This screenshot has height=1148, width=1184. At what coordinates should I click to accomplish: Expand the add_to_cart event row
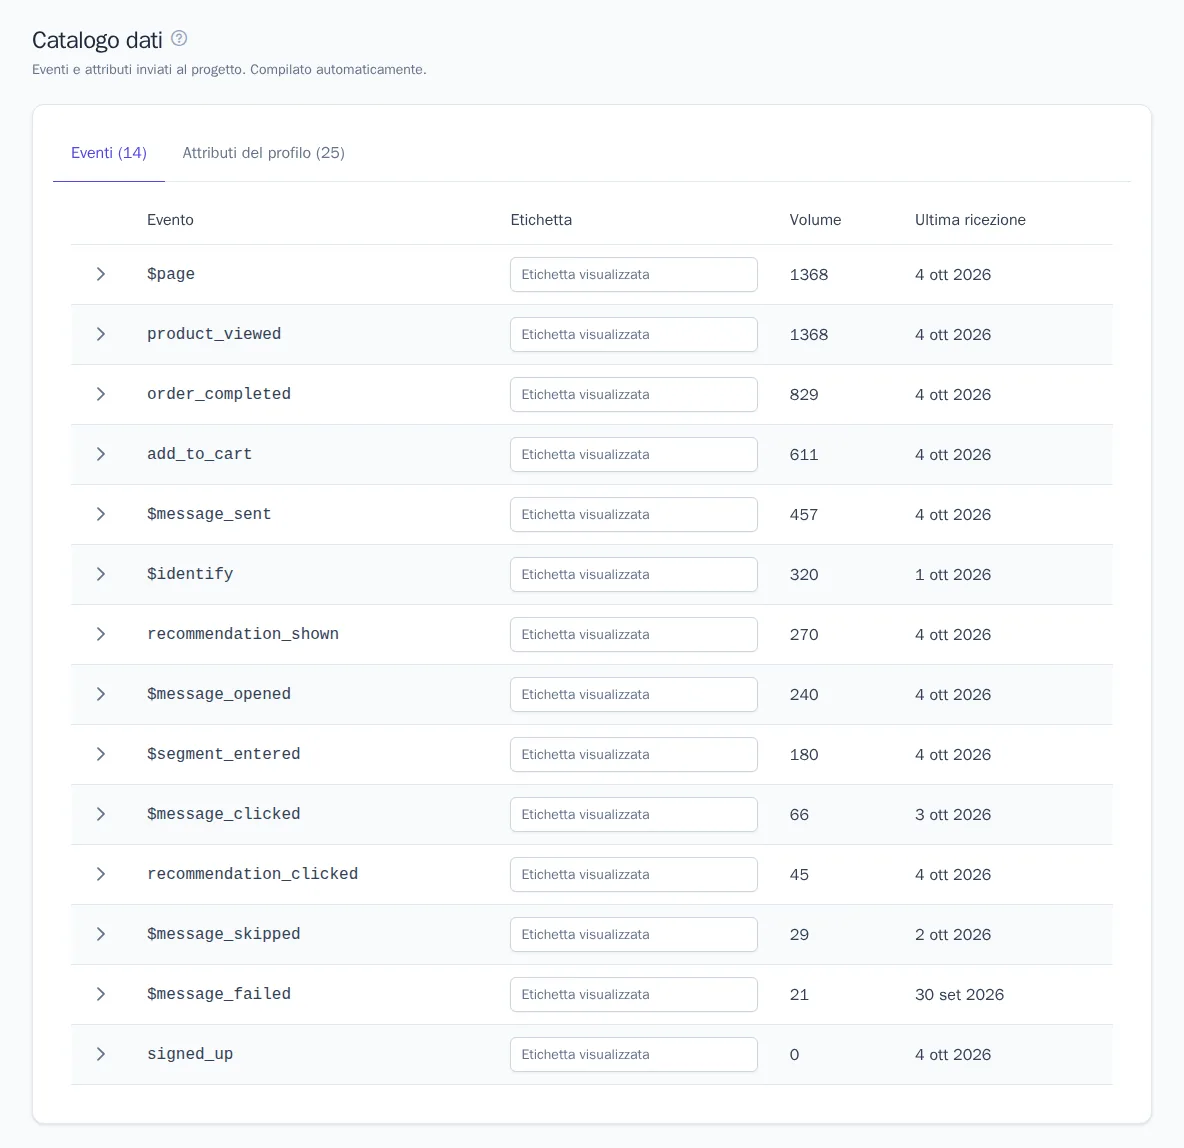point(100,454)
